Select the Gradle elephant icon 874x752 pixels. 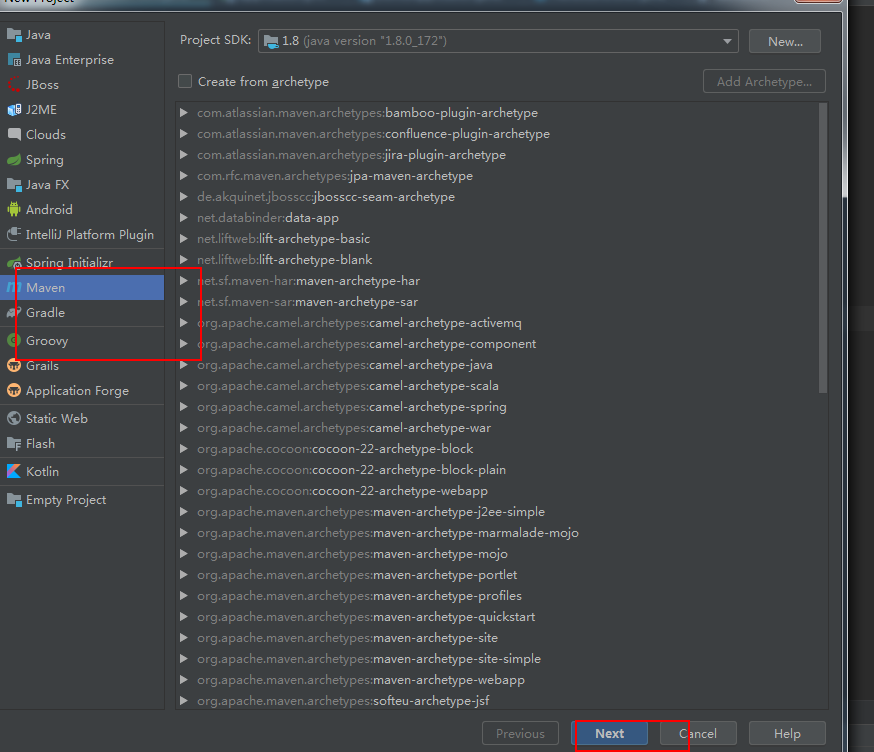click(14, 313)
